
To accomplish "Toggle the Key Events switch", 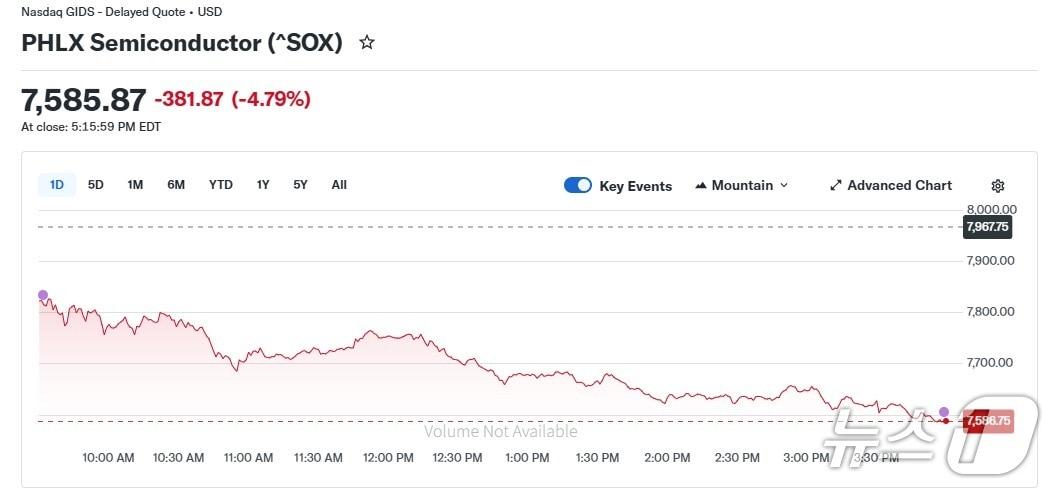I will [578, 185].
